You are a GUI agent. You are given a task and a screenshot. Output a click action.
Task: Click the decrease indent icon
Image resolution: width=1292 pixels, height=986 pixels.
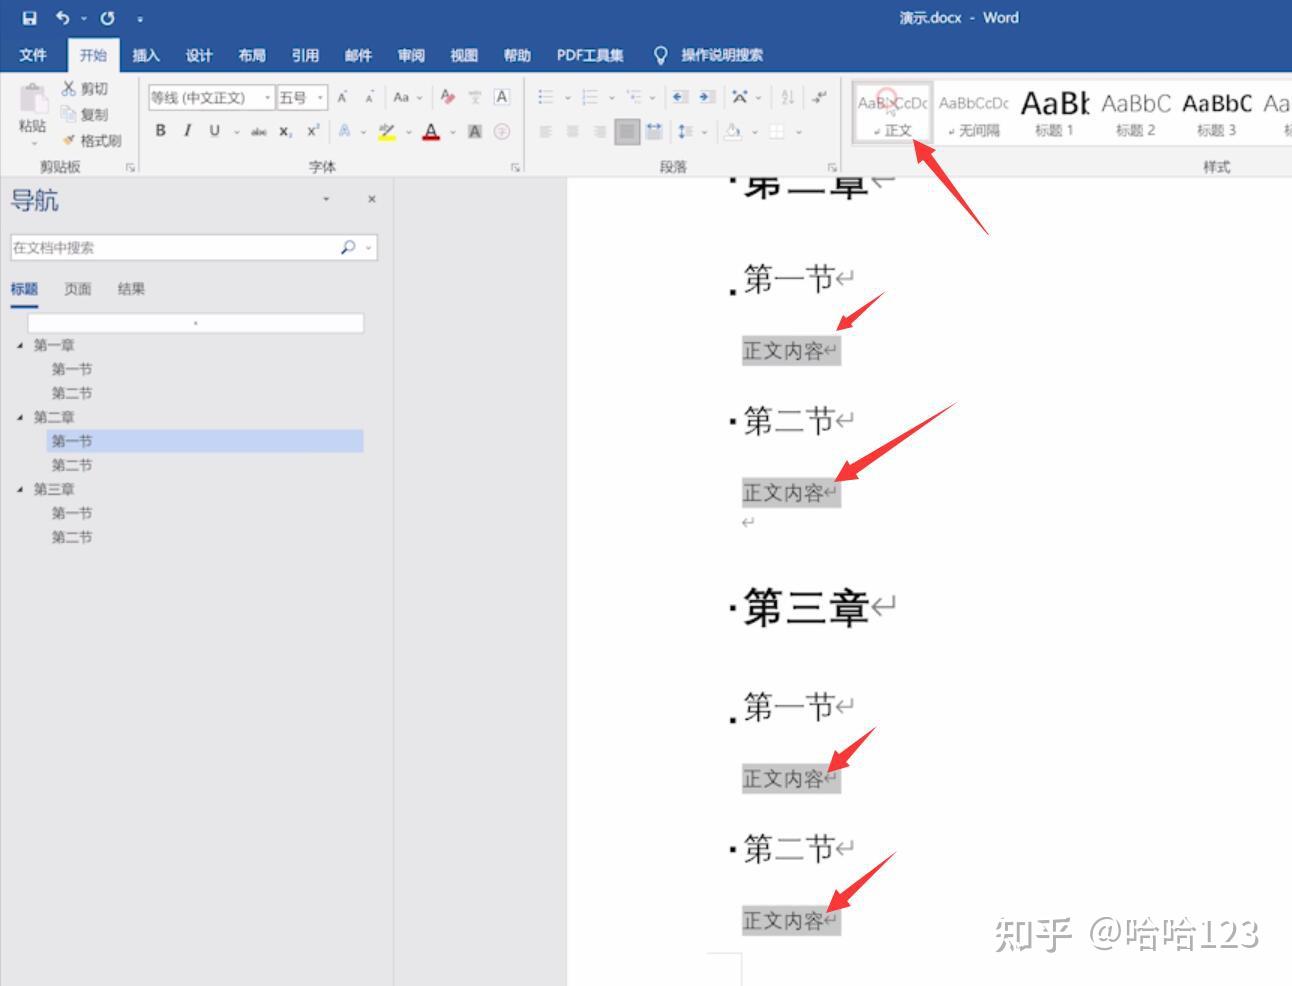pos(680,97)
